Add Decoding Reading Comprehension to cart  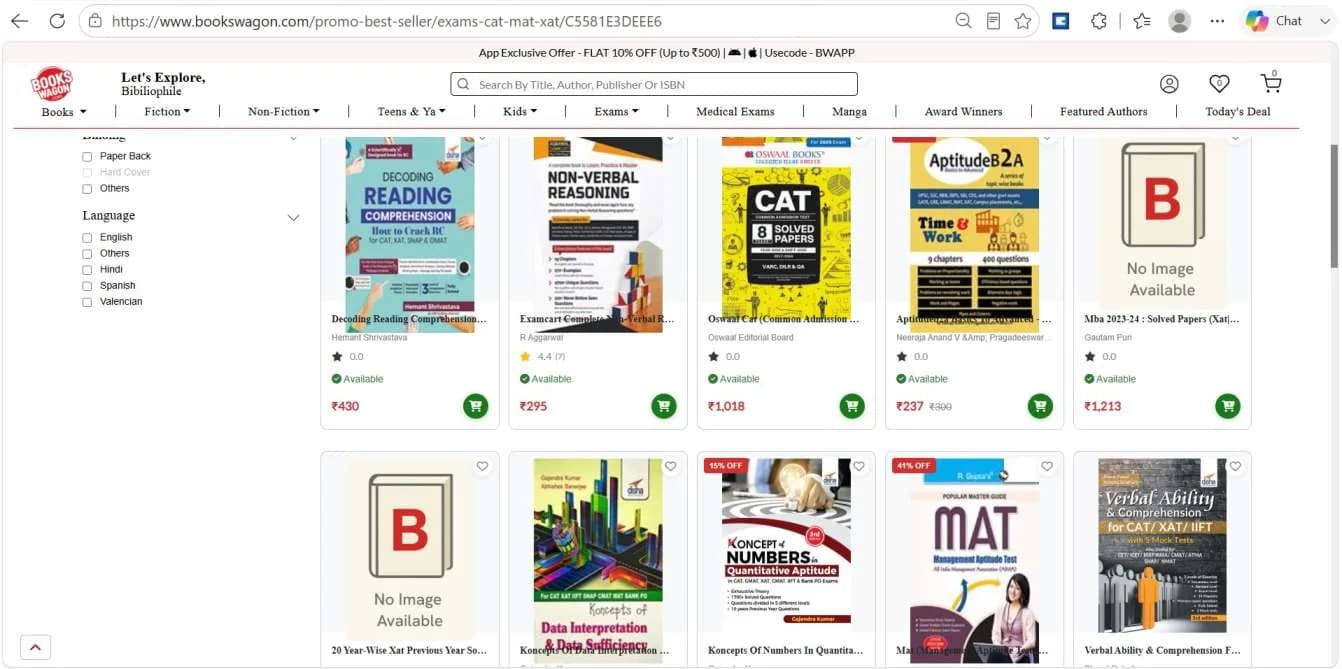[475, 406]
